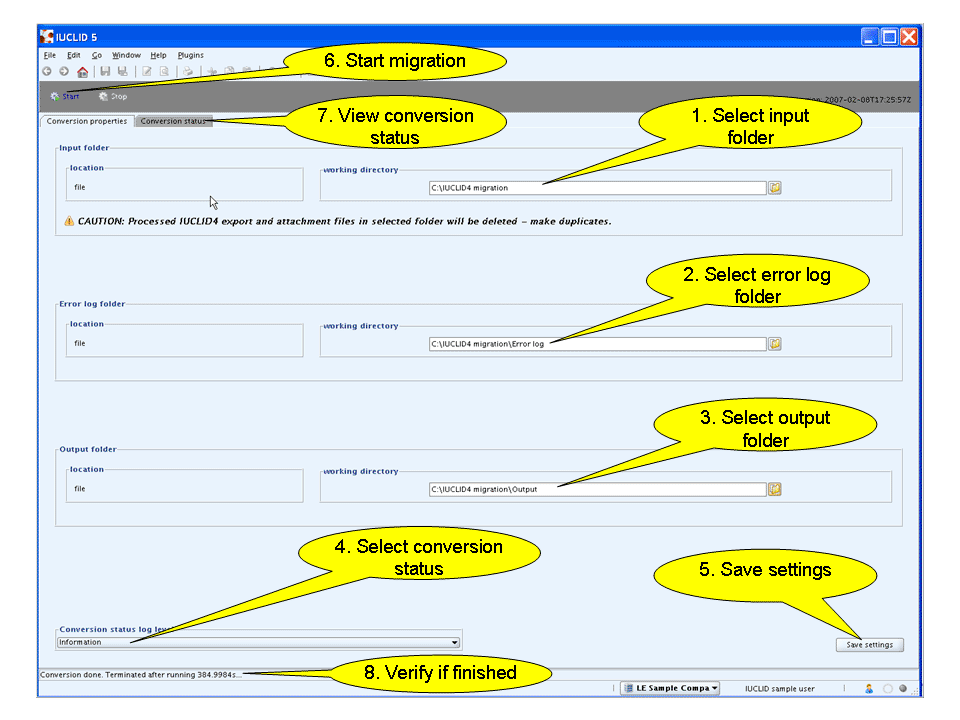Screen dimensions: 960x720
Task: Click 'file' under Output folder location
Action: point(80,489)
